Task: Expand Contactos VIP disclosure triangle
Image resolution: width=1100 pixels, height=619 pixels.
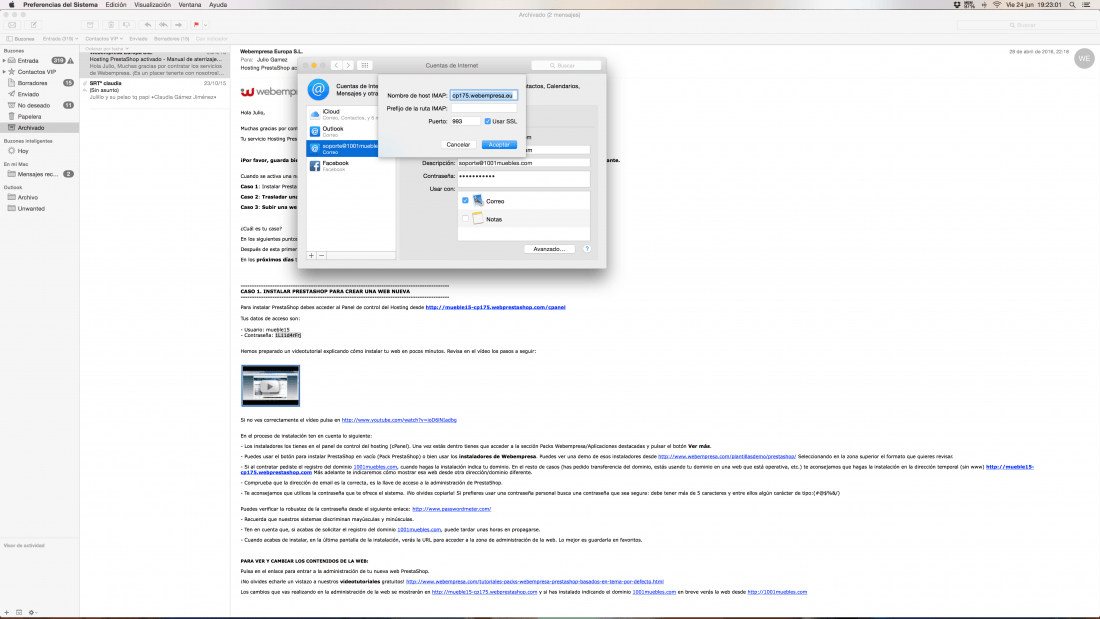Action: pos(4,72)
